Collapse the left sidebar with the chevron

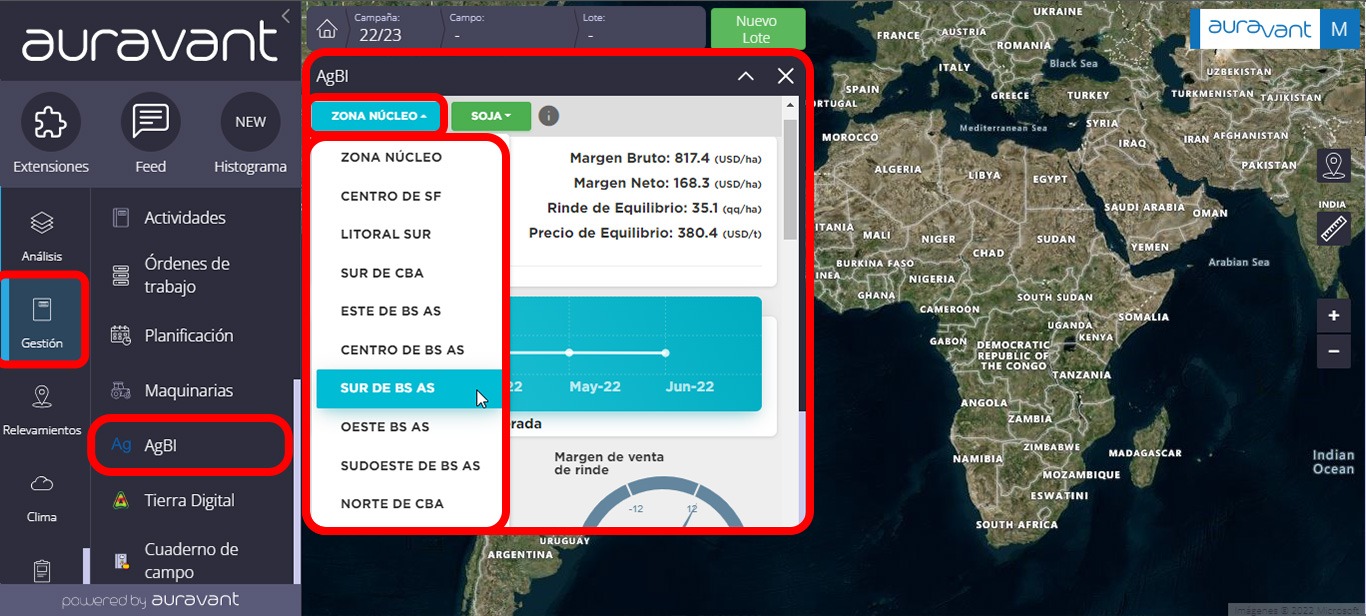286,16
